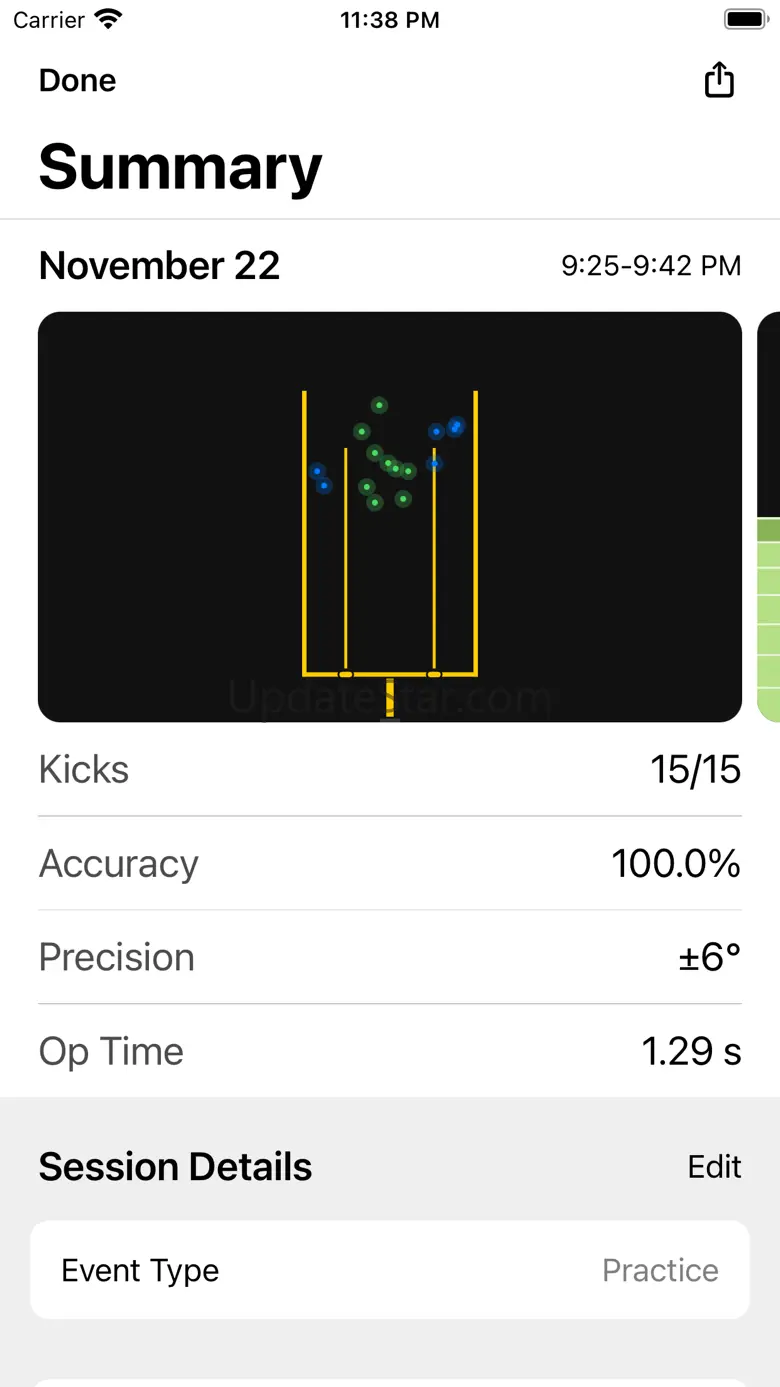Tap the November 22 date heading
The width and height of the screenshot is (780, 1387).
(159, 265)
